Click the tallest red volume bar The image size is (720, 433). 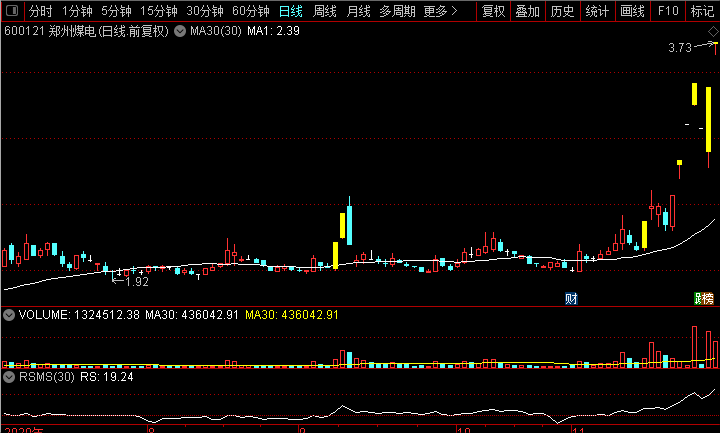tap(694, 347)
